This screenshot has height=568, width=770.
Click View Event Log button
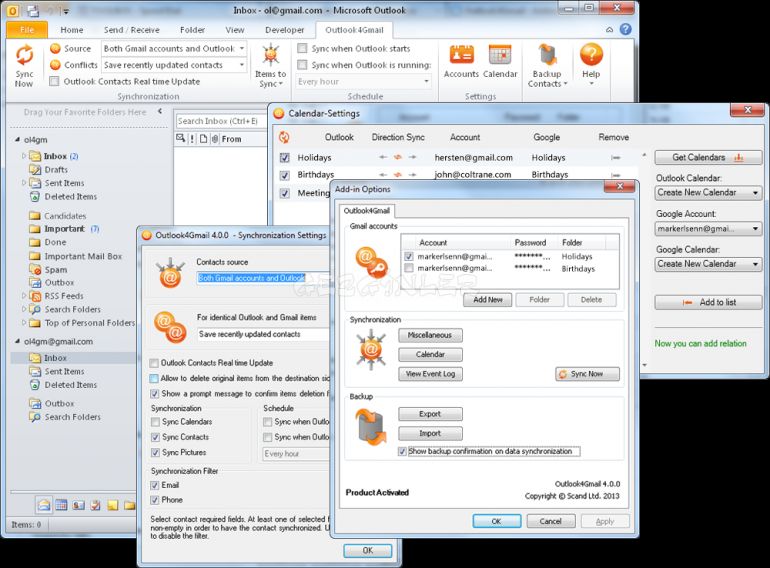(430, 374)
